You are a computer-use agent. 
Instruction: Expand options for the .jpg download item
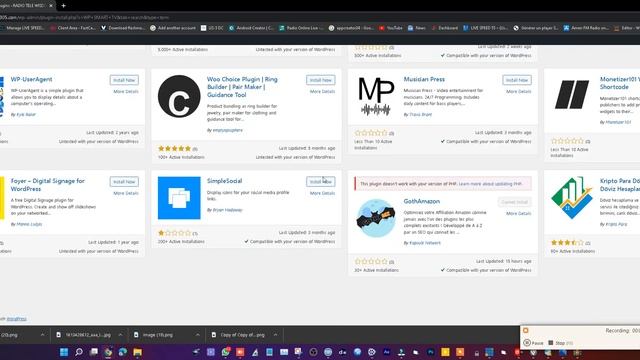pos(120,335)
